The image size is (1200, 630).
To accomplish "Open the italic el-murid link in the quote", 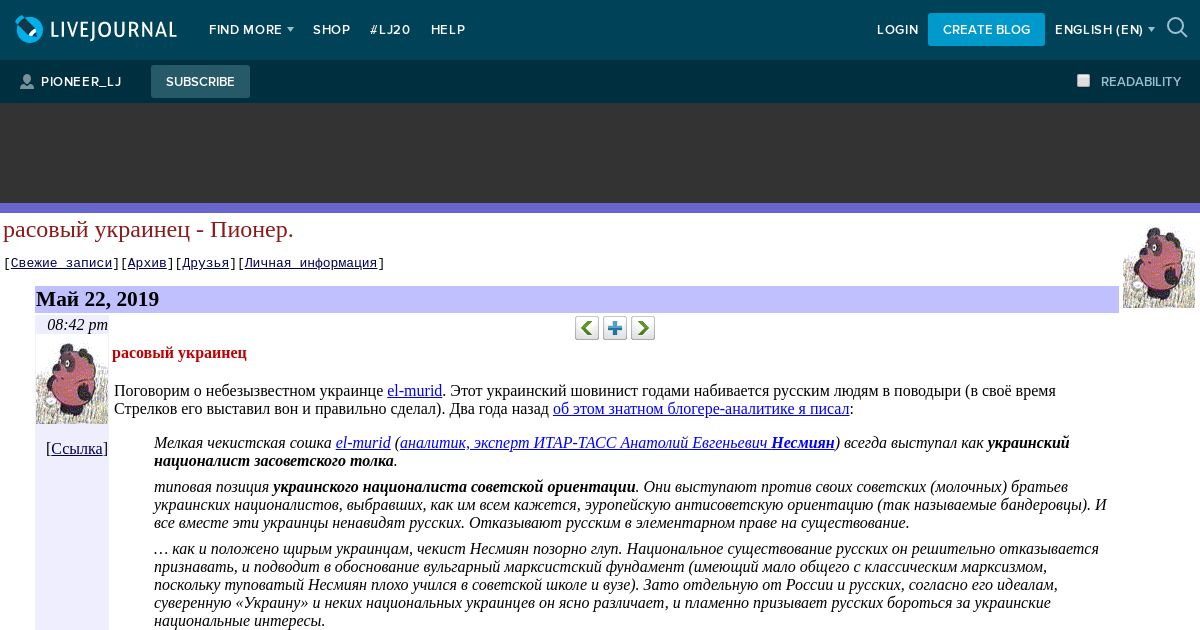I will pyautogui.click(x=363, y=443).
